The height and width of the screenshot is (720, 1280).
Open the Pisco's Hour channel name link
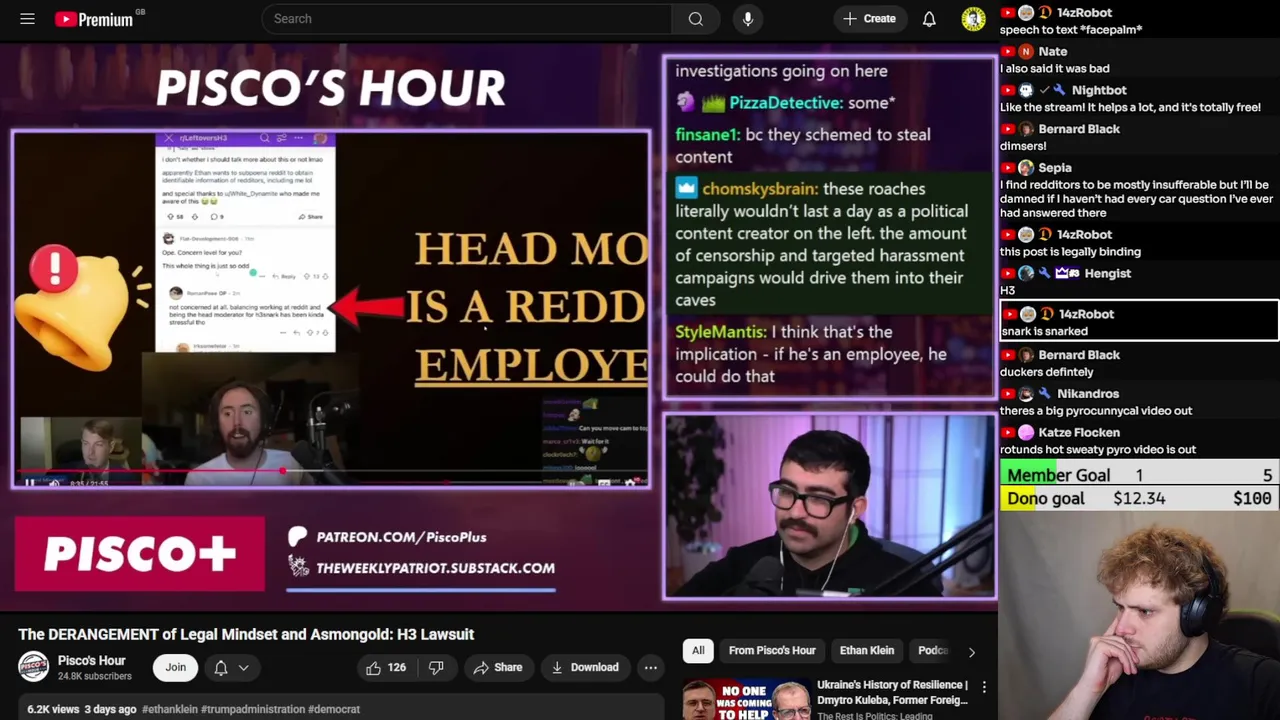coord(91,660)
